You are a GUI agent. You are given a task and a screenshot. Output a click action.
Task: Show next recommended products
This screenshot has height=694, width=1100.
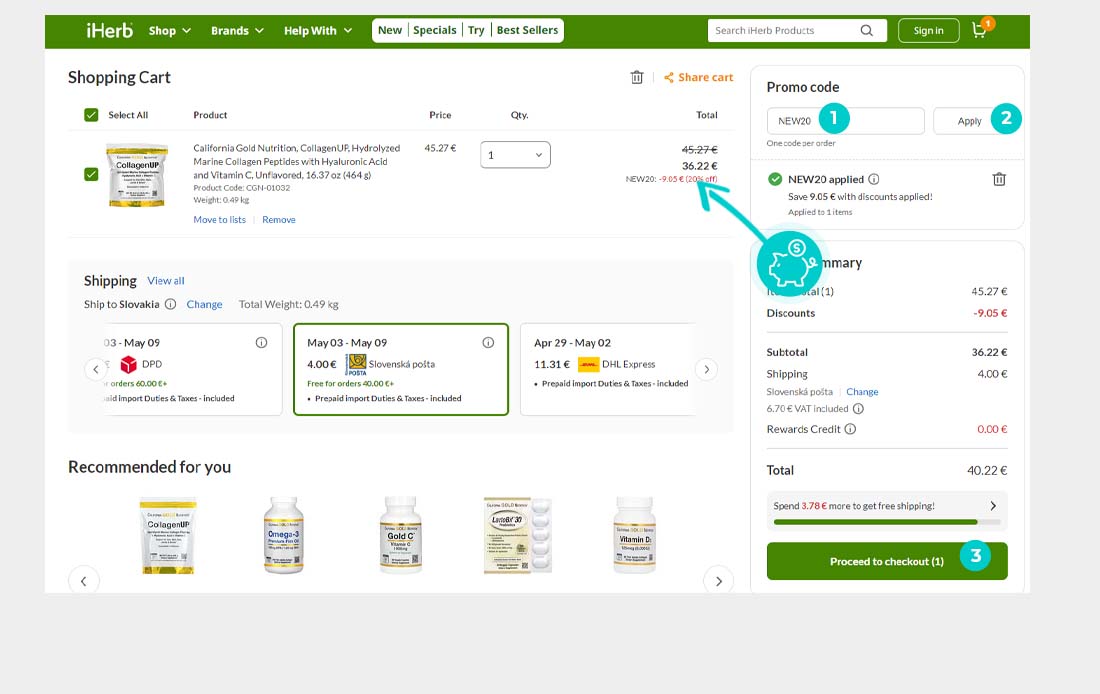(x=718, y=580)
